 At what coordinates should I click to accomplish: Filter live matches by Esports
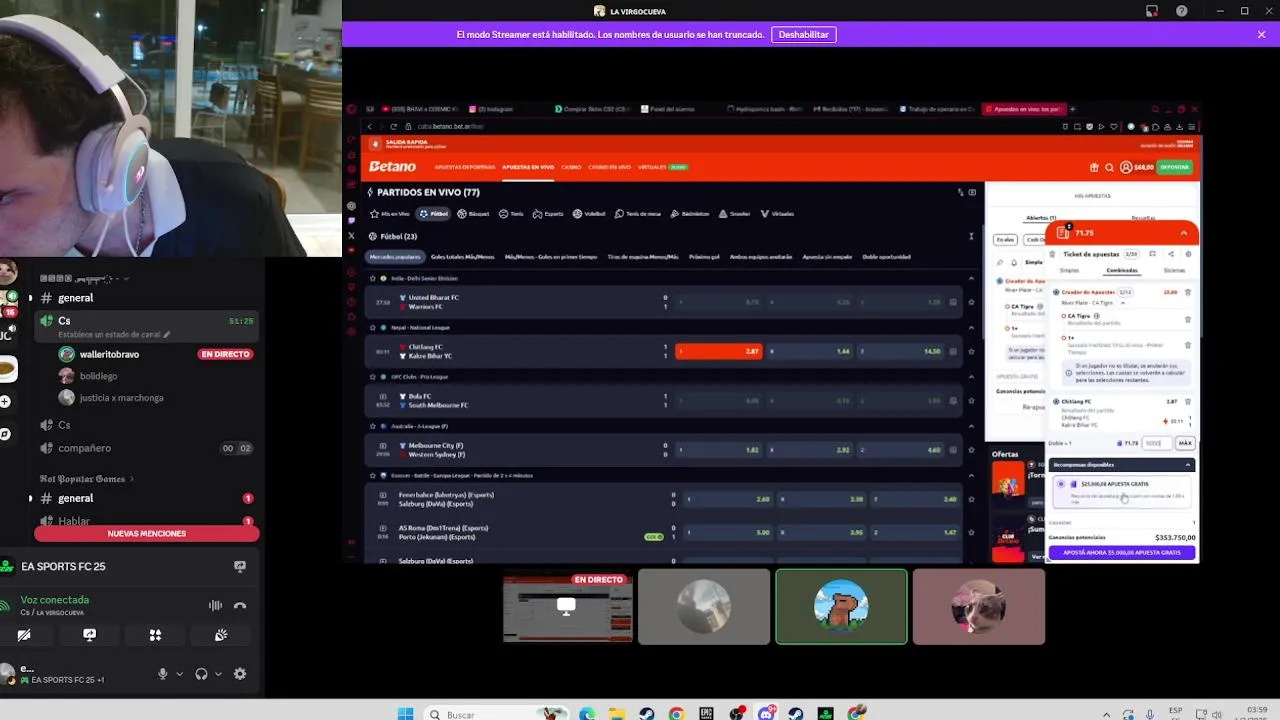[548, 213]
